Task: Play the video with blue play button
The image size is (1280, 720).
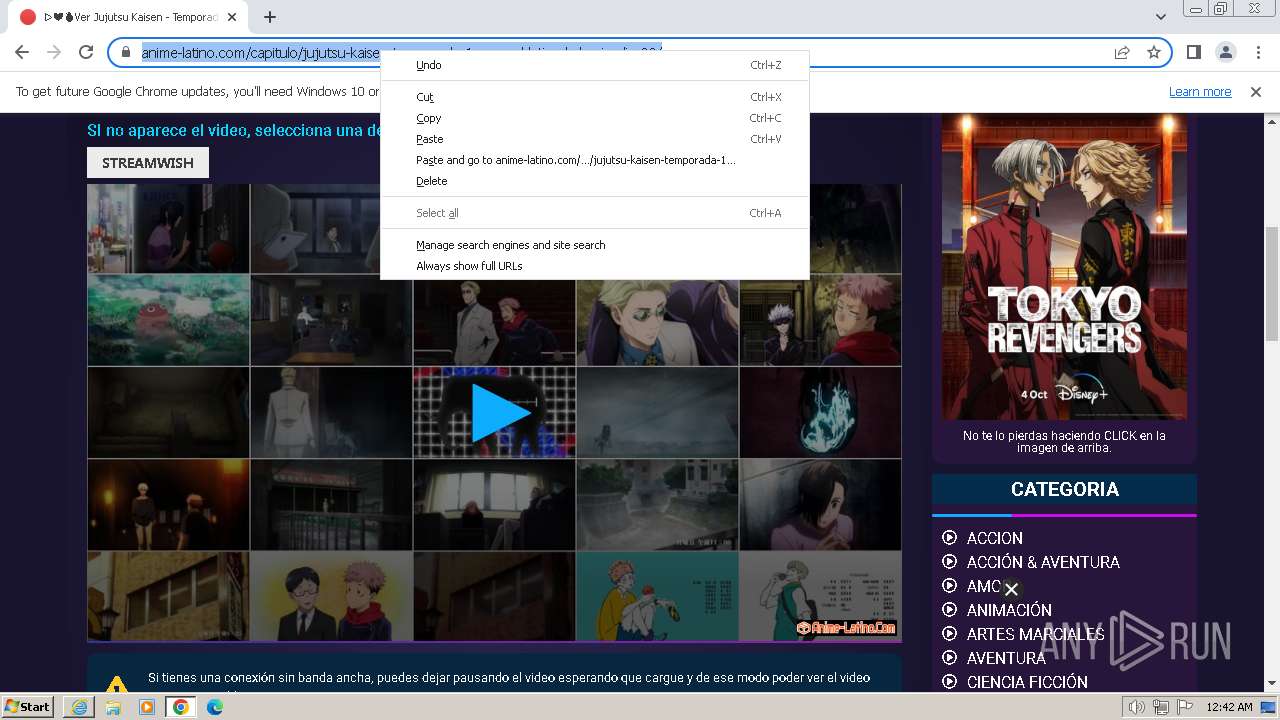Action: click(x=500, y=412)
